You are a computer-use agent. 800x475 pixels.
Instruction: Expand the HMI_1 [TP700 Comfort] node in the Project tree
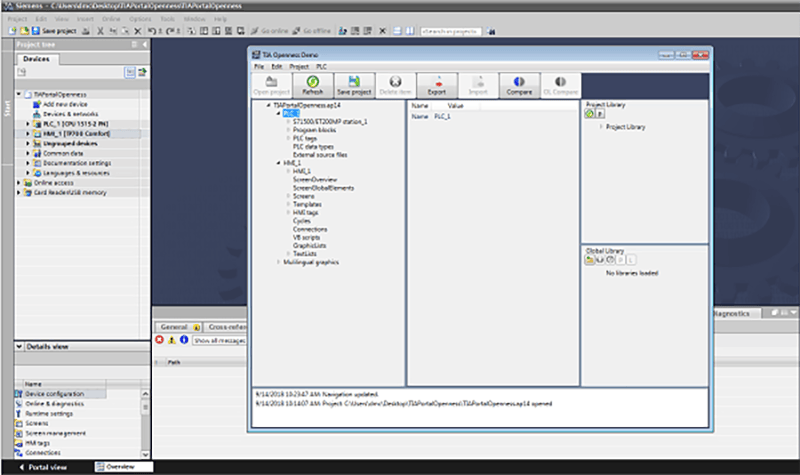(28, 134)
